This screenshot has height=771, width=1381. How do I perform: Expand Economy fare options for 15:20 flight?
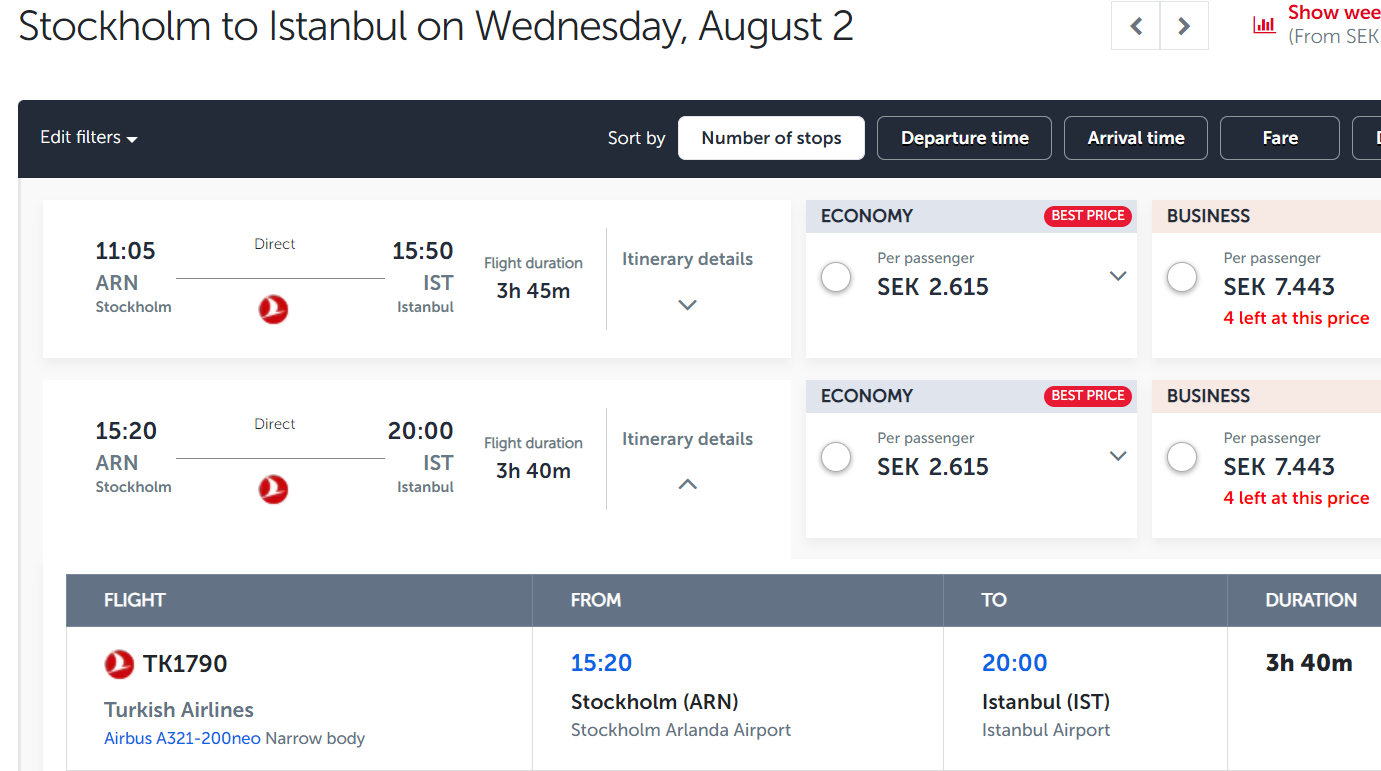click(x=1118, y=456)
